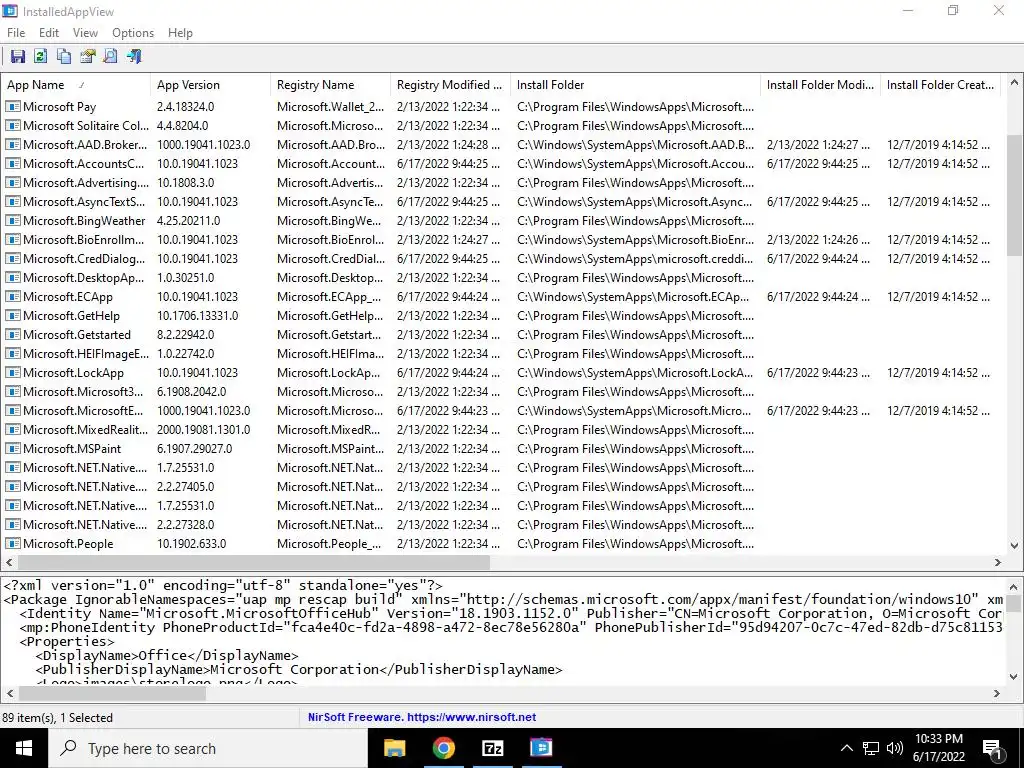The height and width of the screenshot is (768, 1024).
Task: Click the icon beside Microsoft.GetHelp row
Action: (13, 315)
